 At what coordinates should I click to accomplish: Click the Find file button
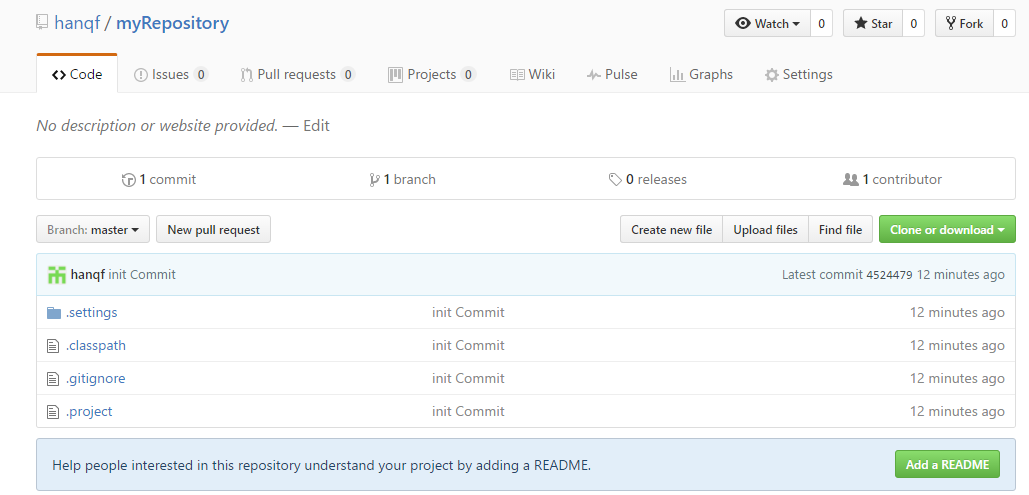[841, 230]
